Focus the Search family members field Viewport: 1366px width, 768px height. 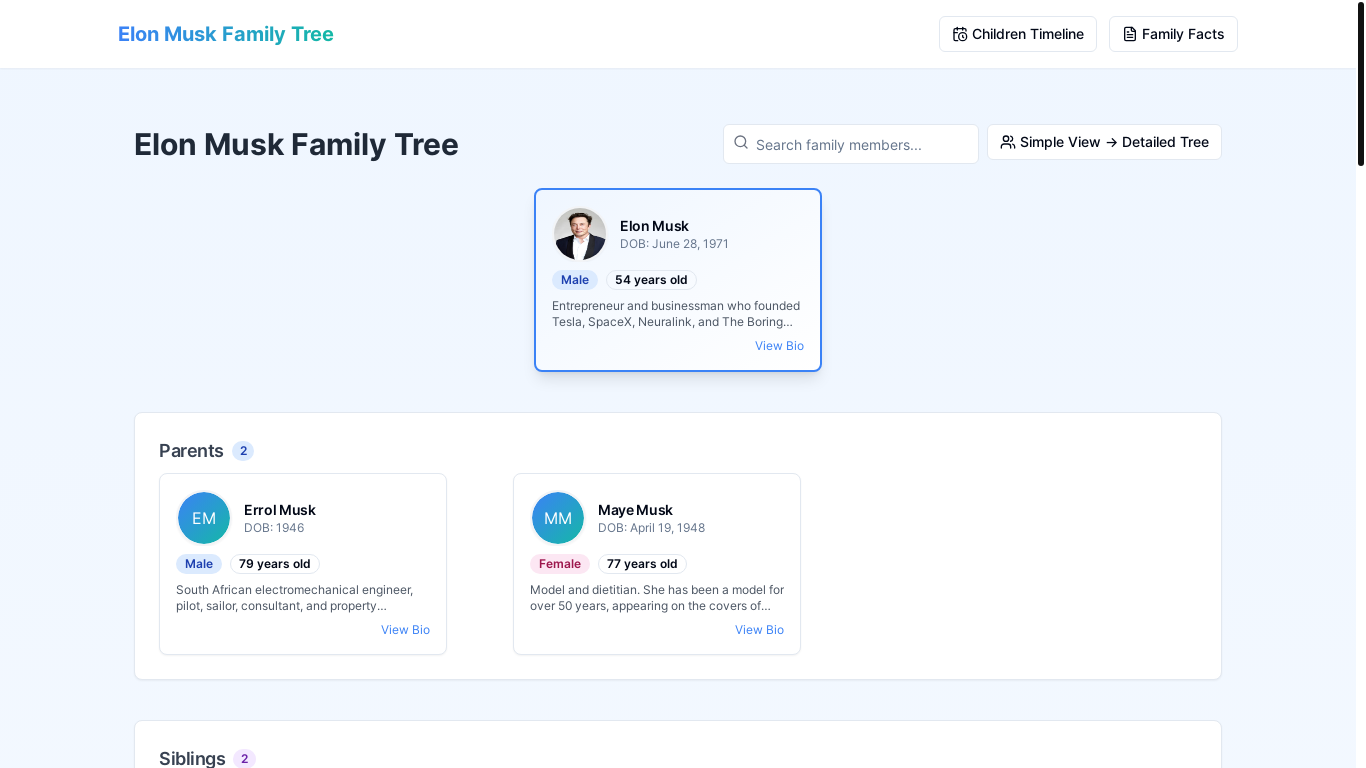[851, 144]
